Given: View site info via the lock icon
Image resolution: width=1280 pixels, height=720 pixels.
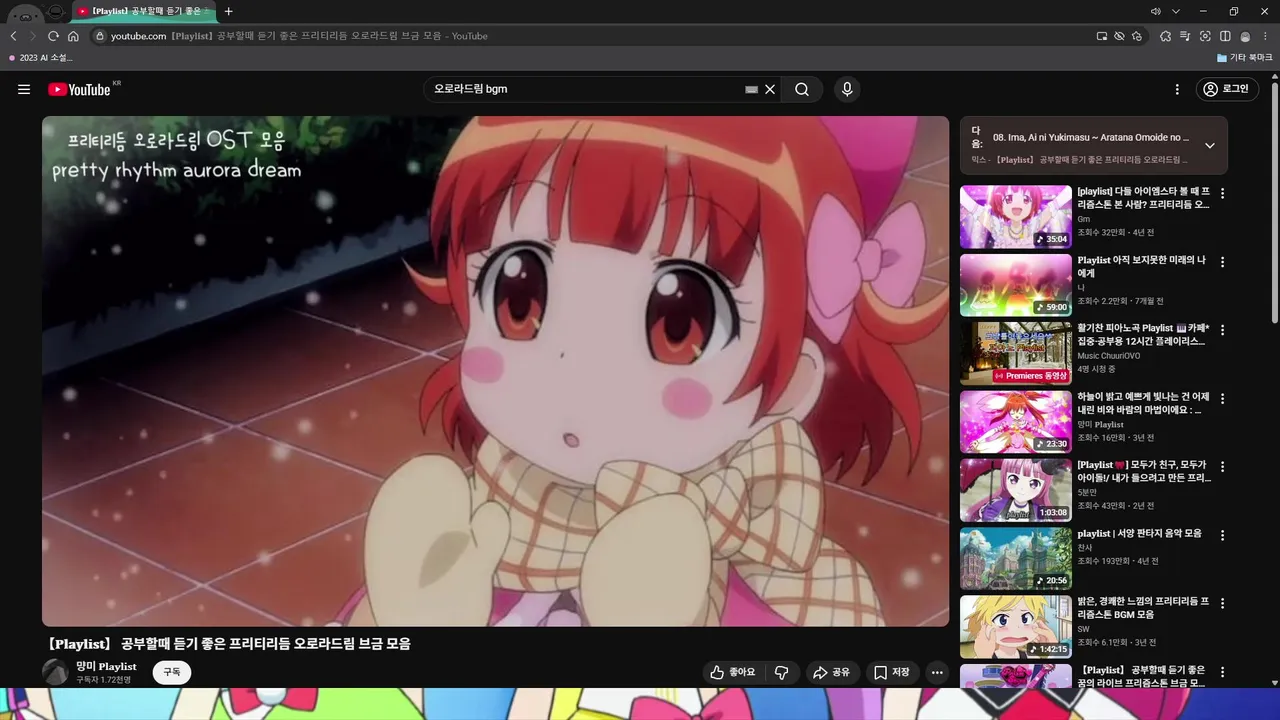Looking at the screenshot, I should pyautogui.click(x=99, y=36).
